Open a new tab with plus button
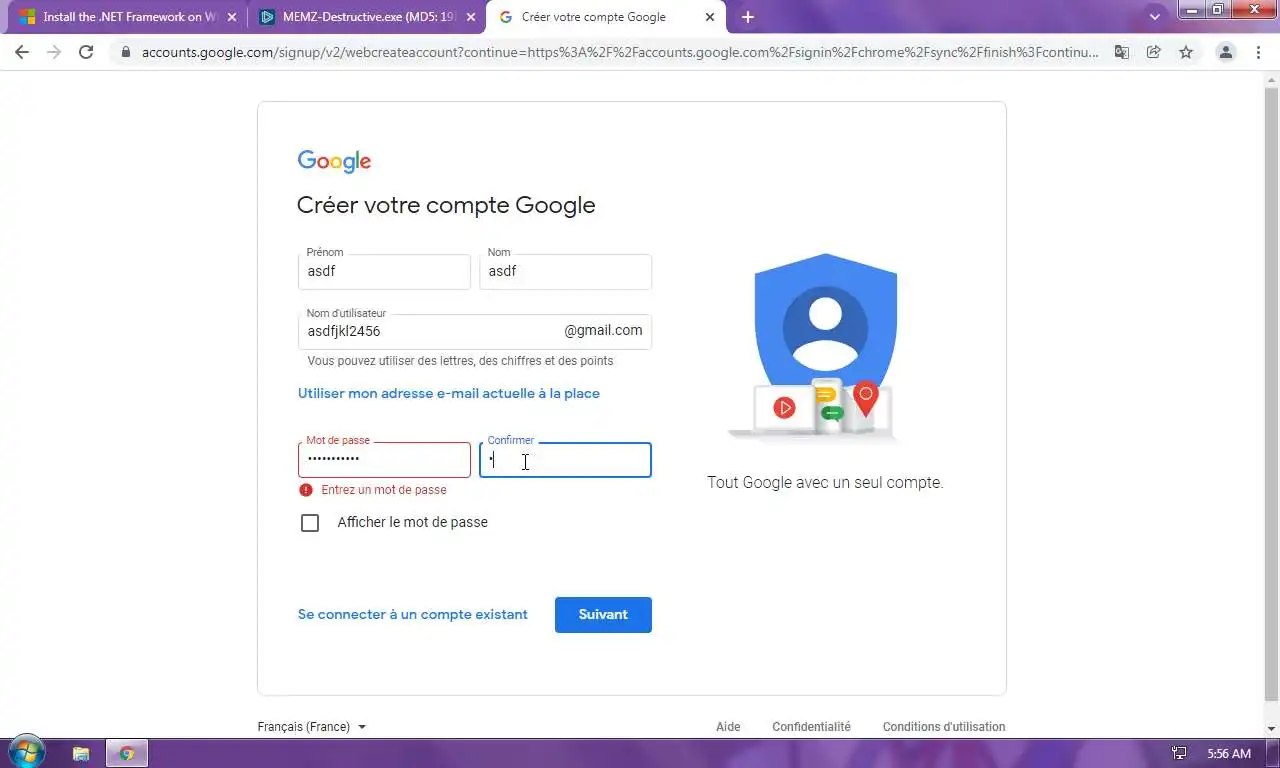The width and height of the screenshot is (1280, 768). click(748, 17)
